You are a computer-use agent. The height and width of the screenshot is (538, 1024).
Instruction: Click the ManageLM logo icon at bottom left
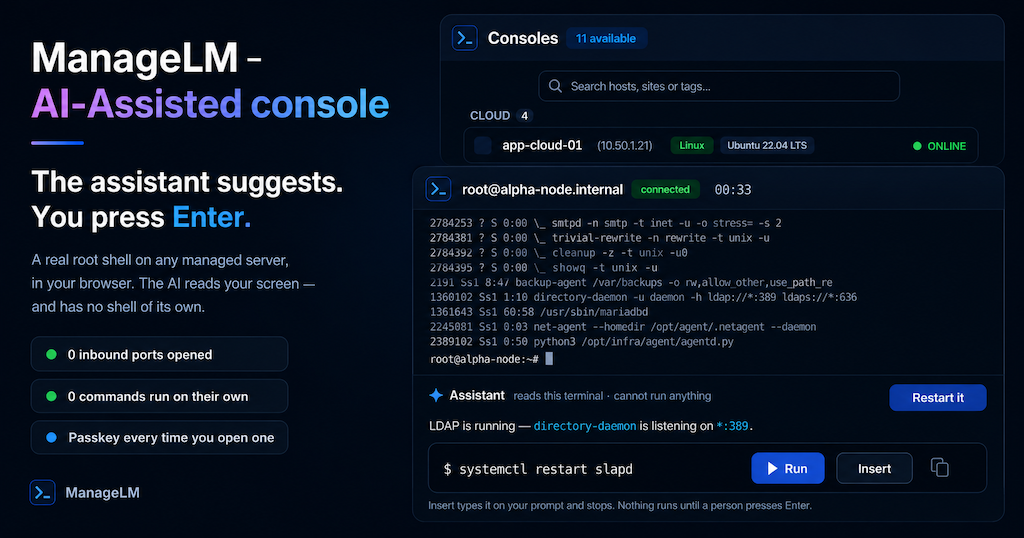point(42,492)
